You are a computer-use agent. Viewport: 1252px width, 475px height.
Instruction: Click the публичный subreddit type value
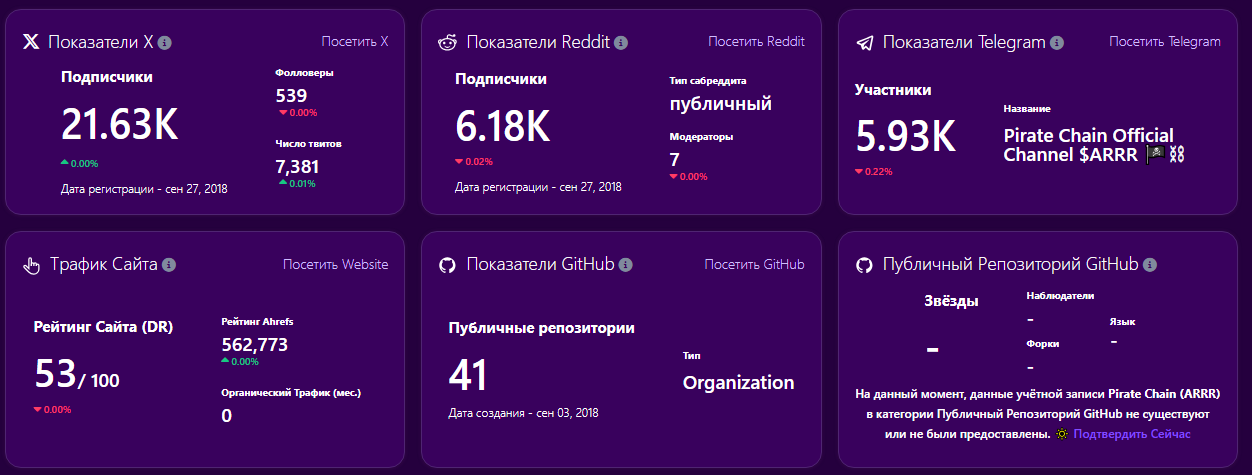click(x=720, y=104)
